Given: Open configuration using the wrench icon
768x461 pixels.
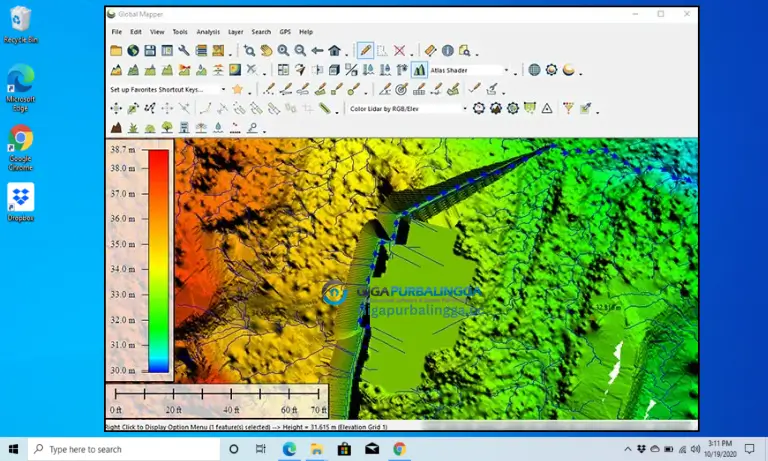Looking at the screenshot, I should [184, 50].
